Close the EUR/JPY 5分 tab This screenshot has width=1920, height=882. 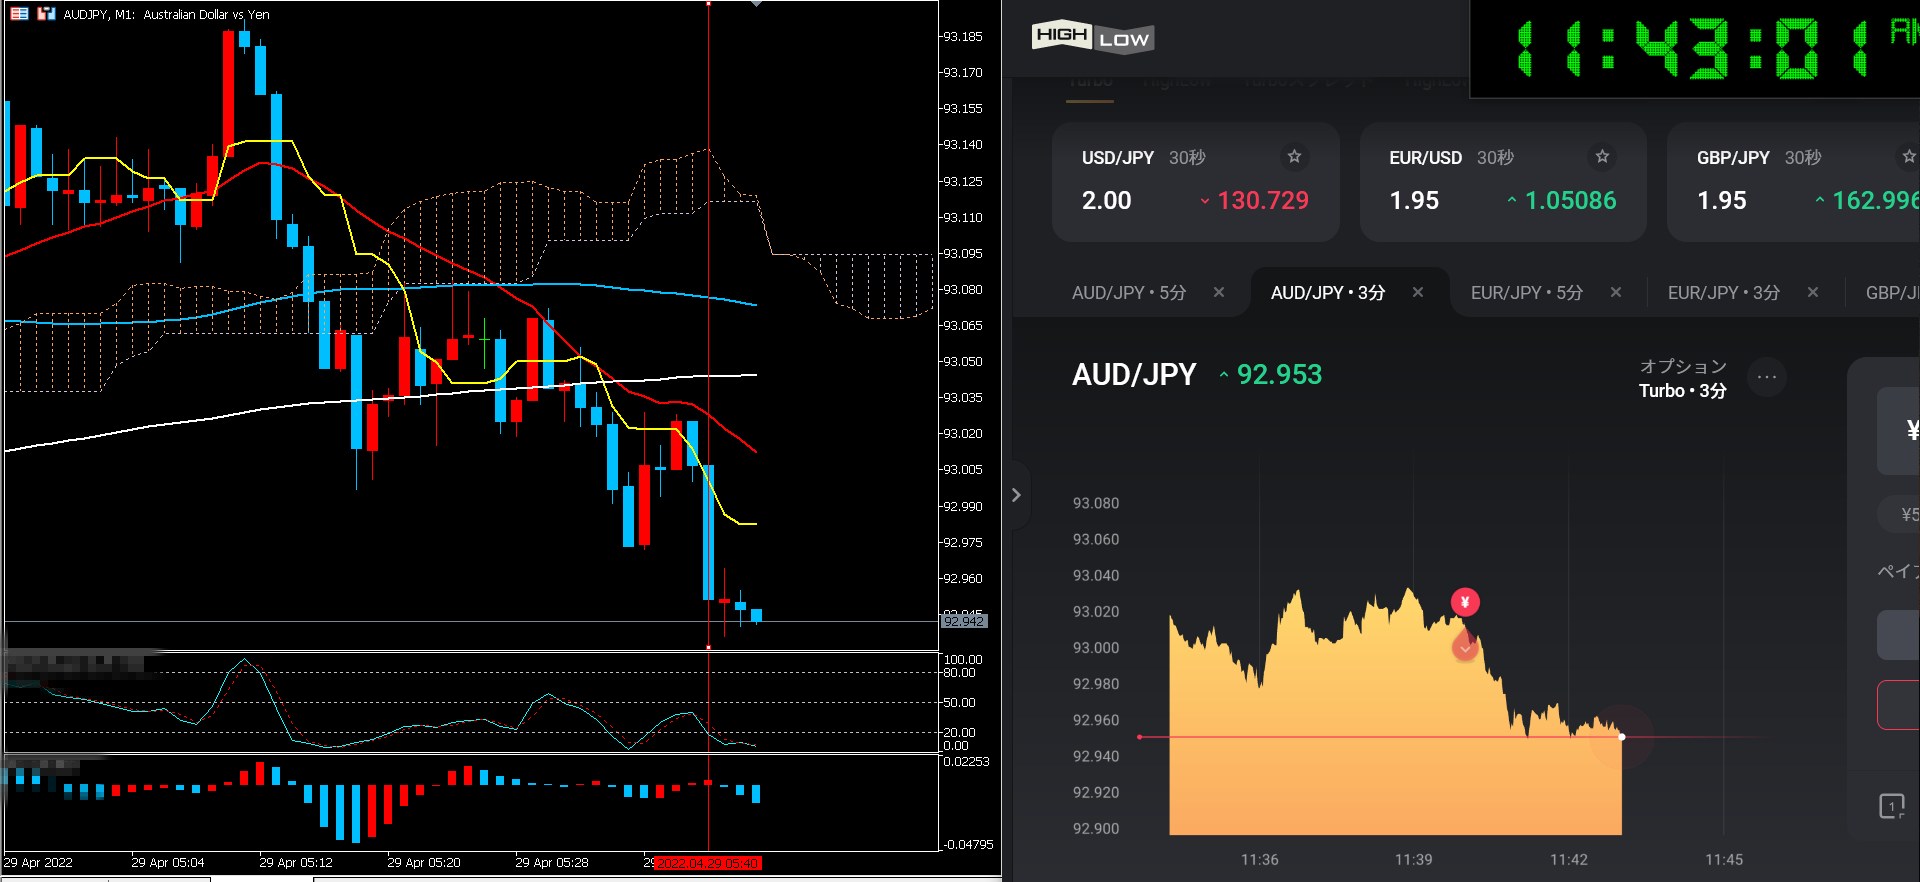coord(1616,293)
